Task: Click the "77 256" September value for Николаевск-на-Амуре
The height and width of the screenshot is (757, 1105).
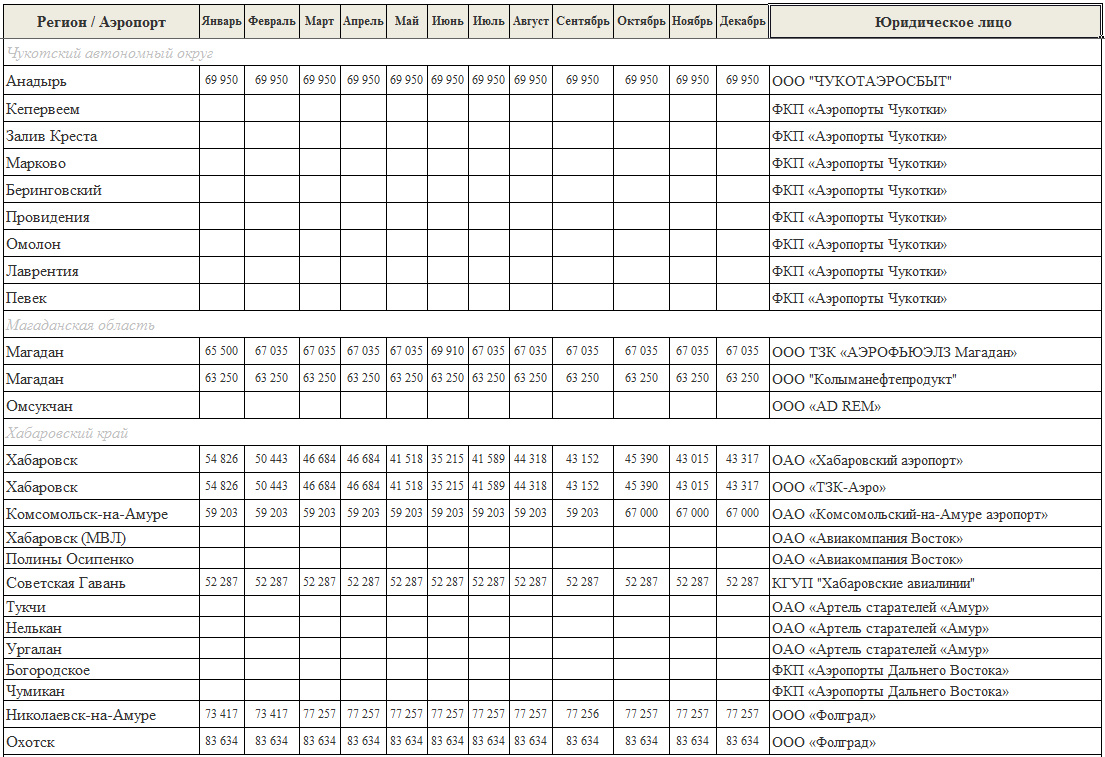Action: [x=583, y=713]
